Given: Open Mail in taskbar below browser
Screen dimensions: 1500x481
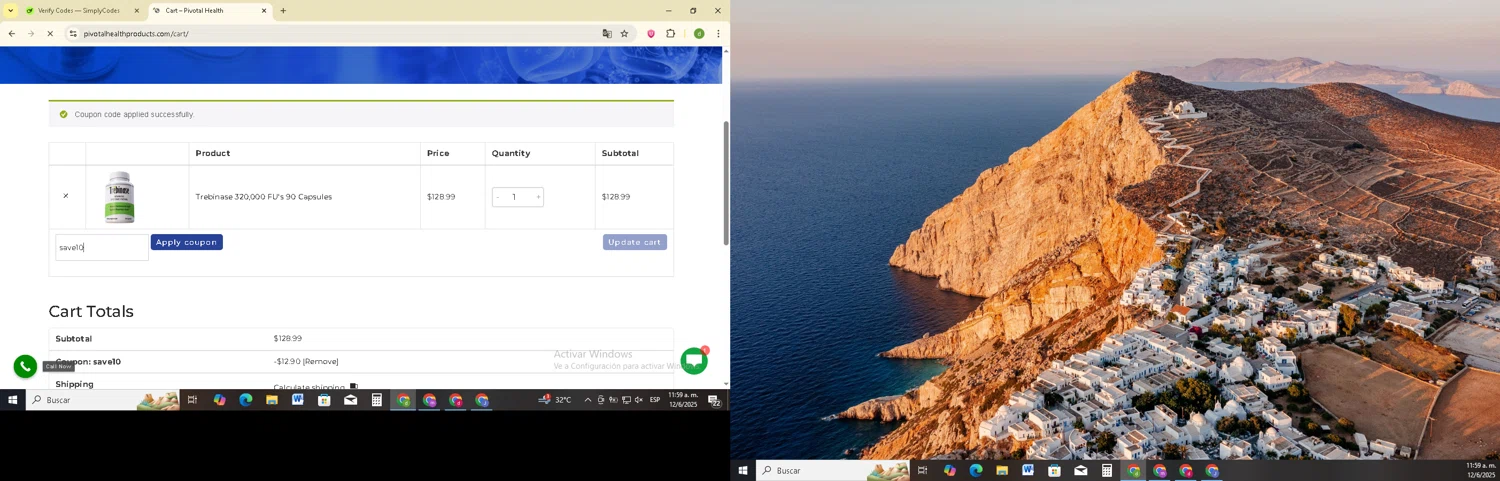Looking at the screenshot, I should pyautogui.click(x=350, y=400).
